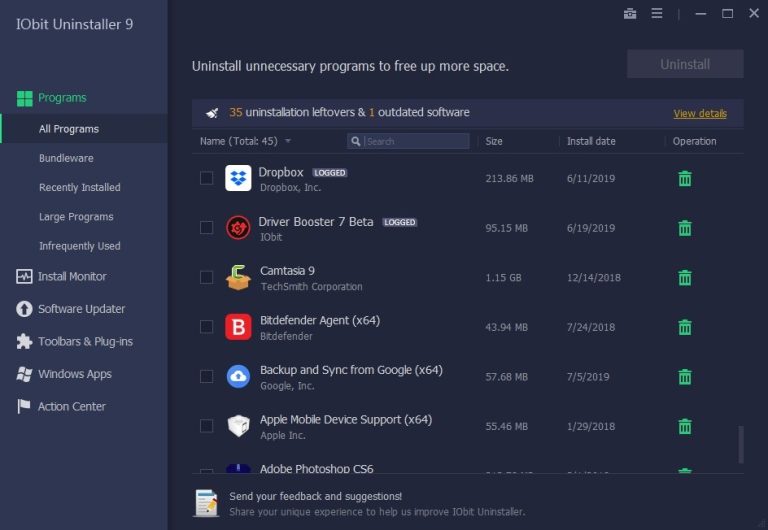
Task: Select the Apple Mobile Device Support checkbox
Action: coord(206,426)
